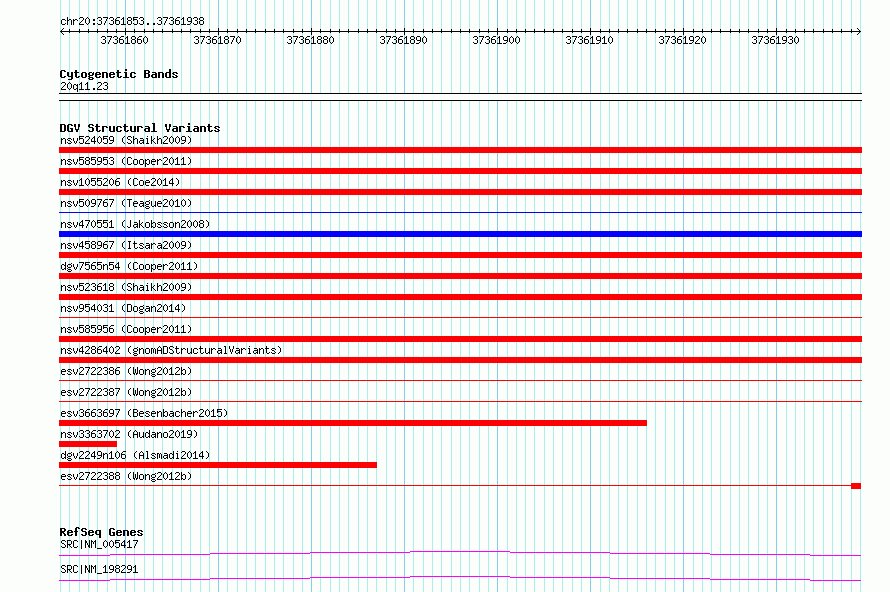Click the DGV Structural Variants heading
890x592 pixels.
(x=140, y=128)
